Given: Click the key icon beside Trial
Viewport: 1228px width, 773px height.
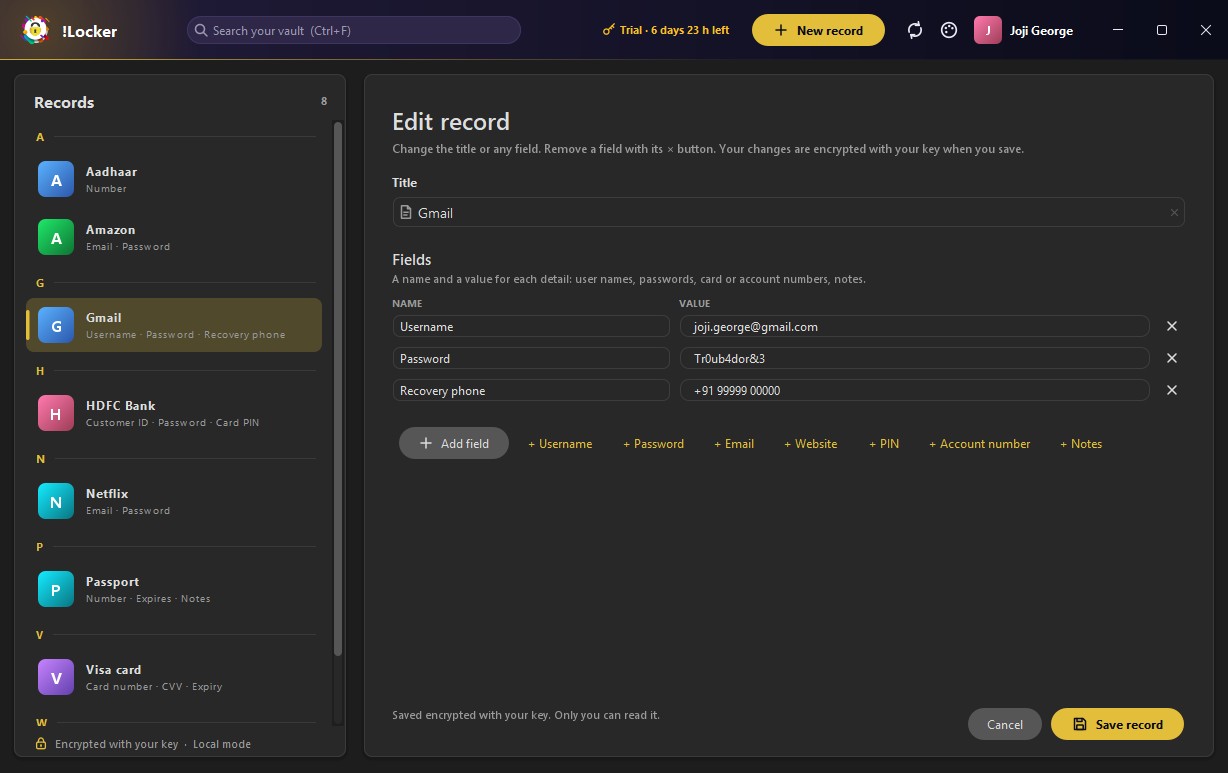Looking at the screenshot, I should coord(608,30).
